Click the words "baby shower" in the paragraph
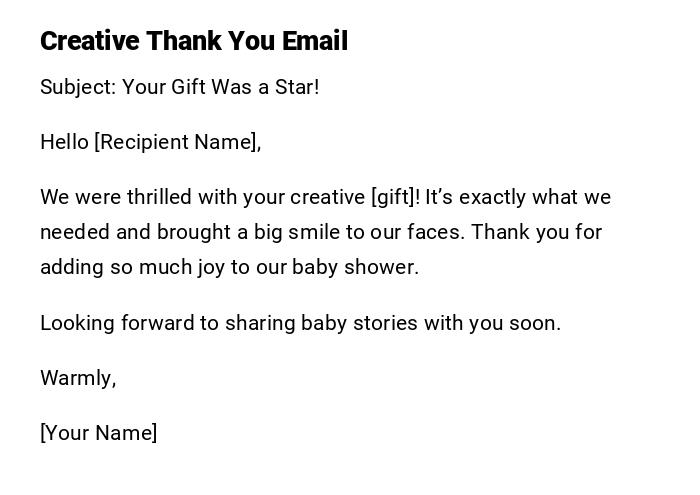This screenshot has height=495, width=700. coord(354,267)
